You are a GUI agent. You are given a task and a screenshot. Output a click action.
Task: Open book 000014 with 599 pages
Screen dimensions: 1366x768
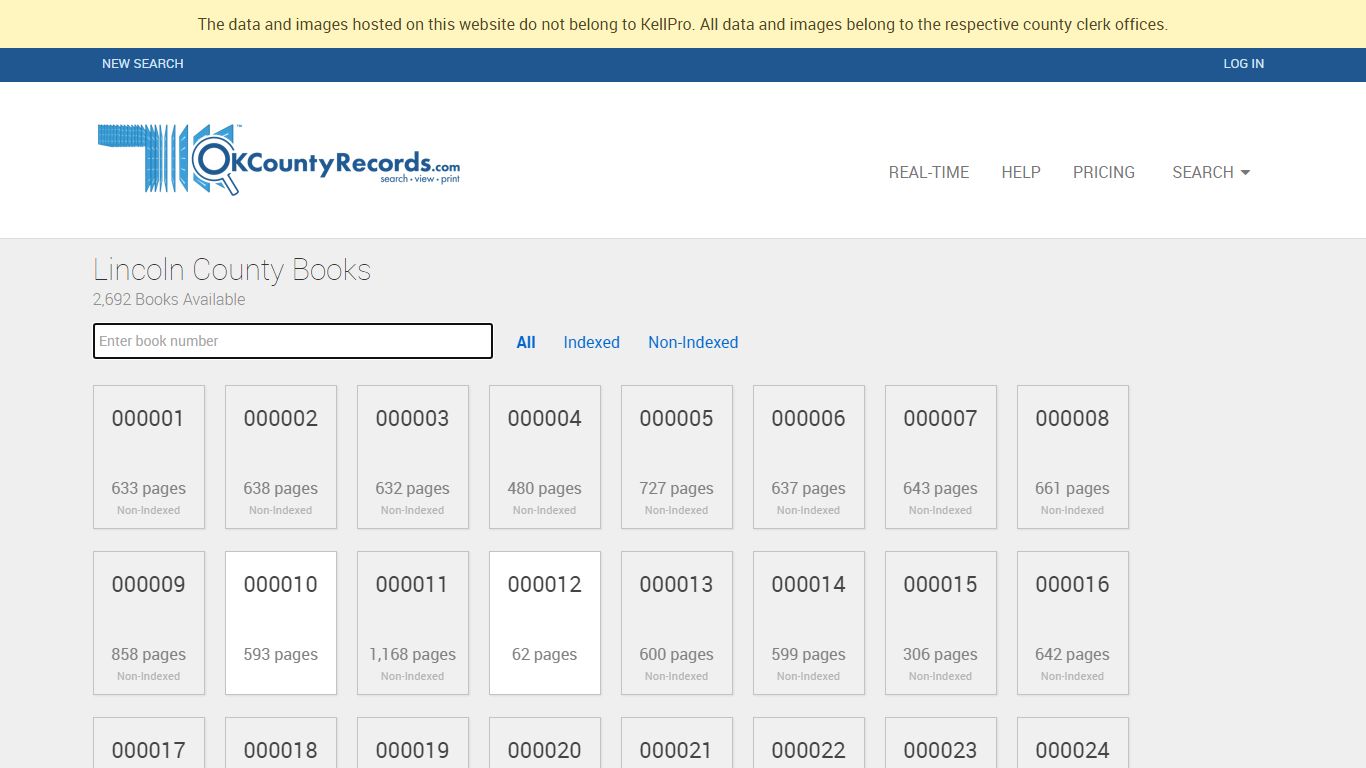(x=809, y=623)
